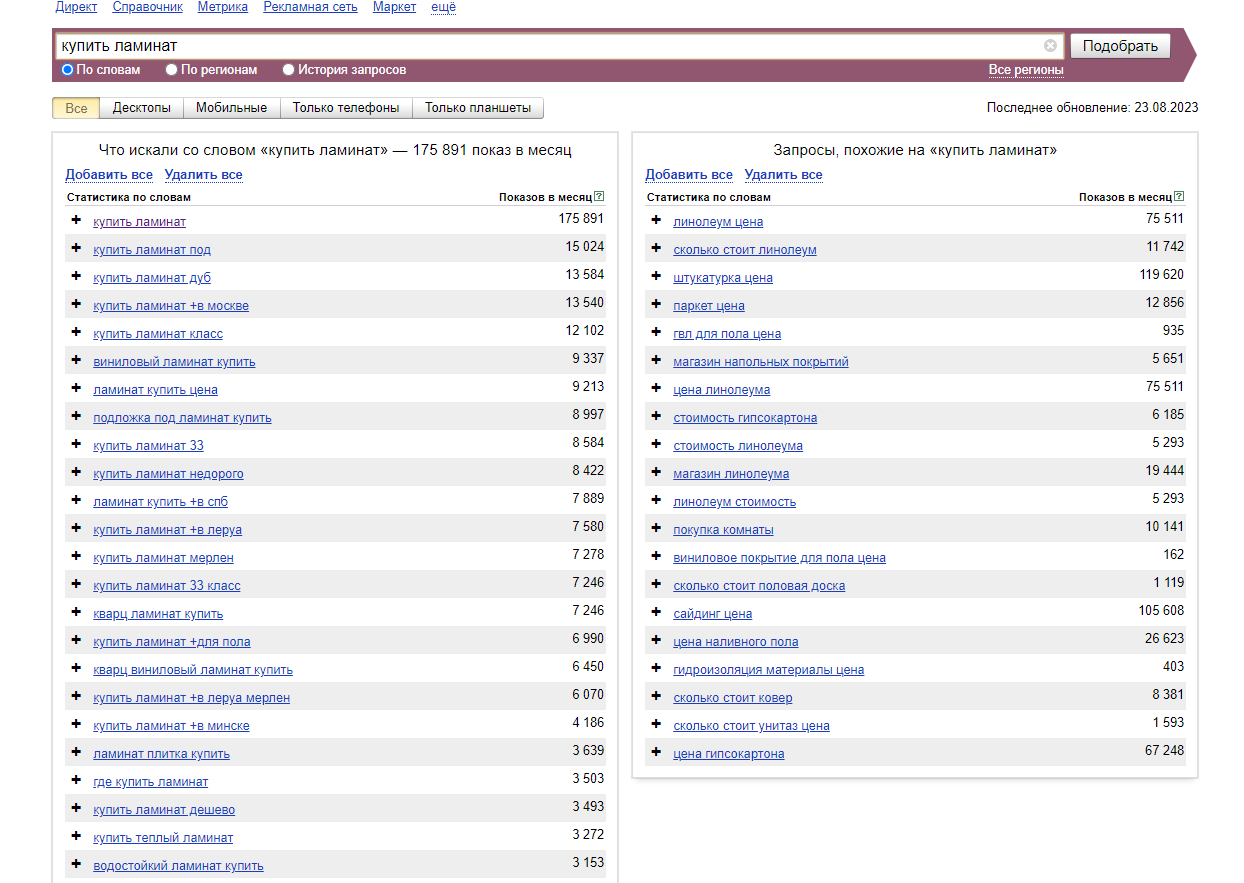The image size is (1244, 883).
Task: Open the 'Все регионы' region selector
Action: click(x=1026, y=70)
